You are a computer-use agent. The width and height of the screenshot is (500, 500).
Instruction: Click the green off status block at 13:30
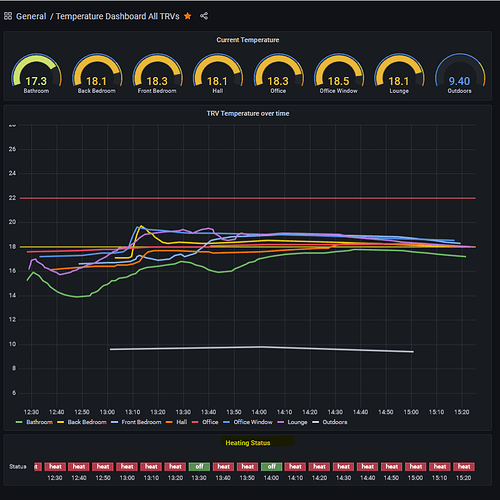click(199, 467)
